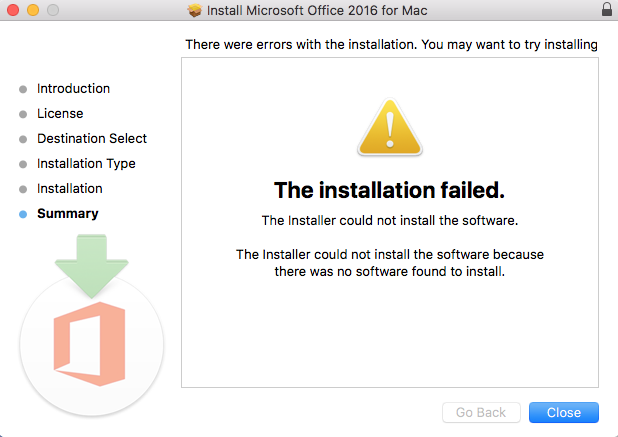Select the Introduction step in sidebar
Screen dimensions: 618x437
[x=73, y=89]
